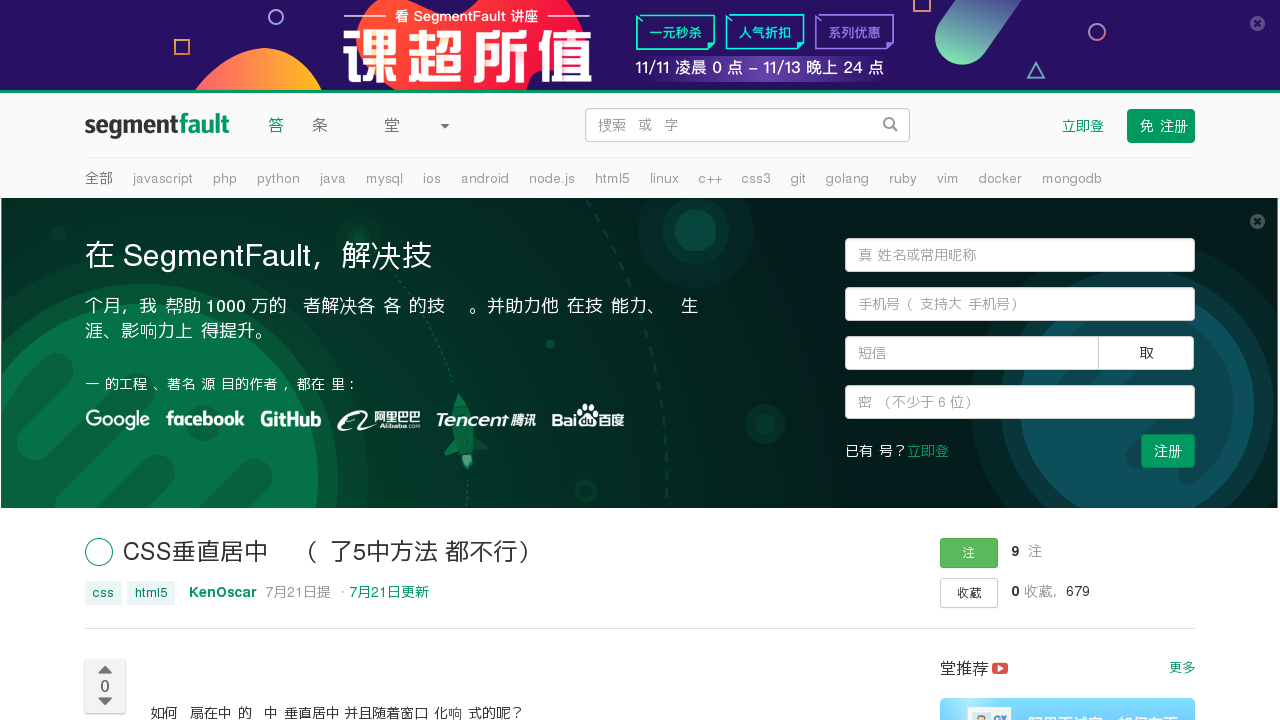Open the css question tag

click(103, 593)
